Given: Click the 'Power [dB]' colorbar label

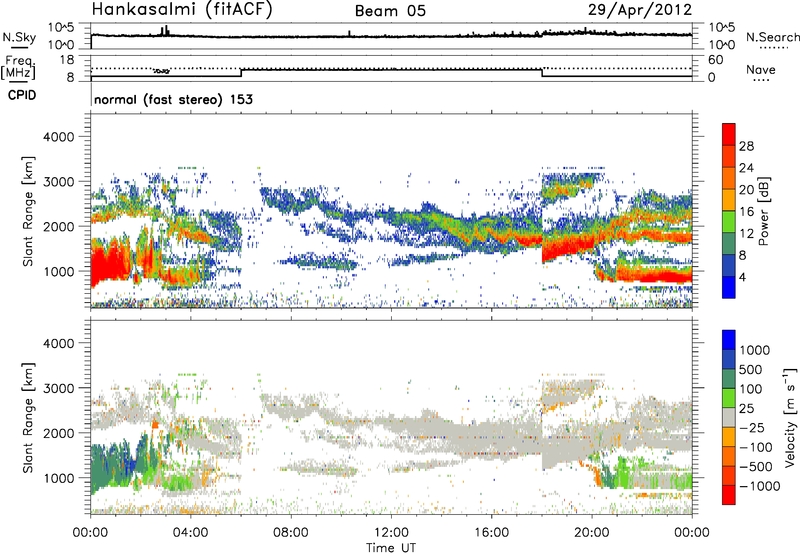Looking at the screenshot, I should [763, 211].
